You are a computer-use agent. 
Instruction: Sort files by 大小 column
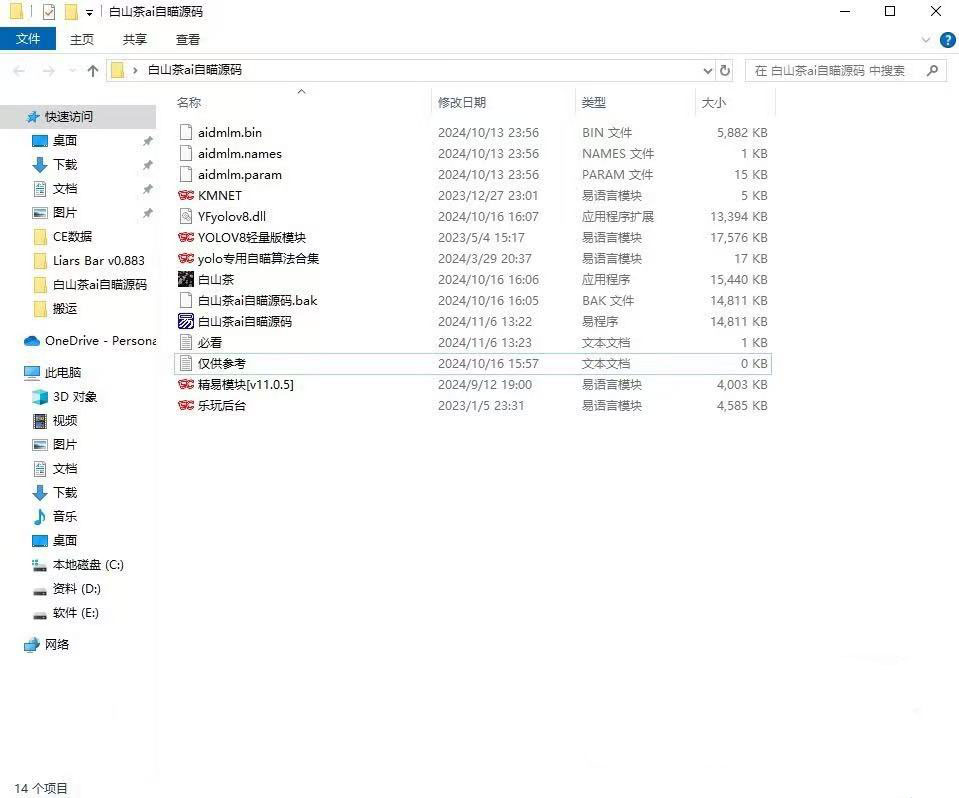click(713, 103)
